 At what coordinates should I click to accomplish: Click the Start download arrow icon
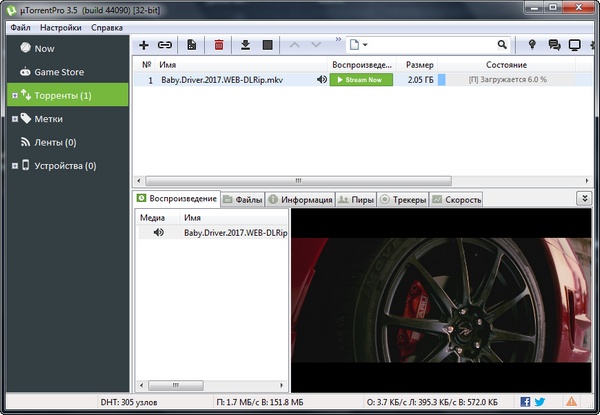point(245,45)
